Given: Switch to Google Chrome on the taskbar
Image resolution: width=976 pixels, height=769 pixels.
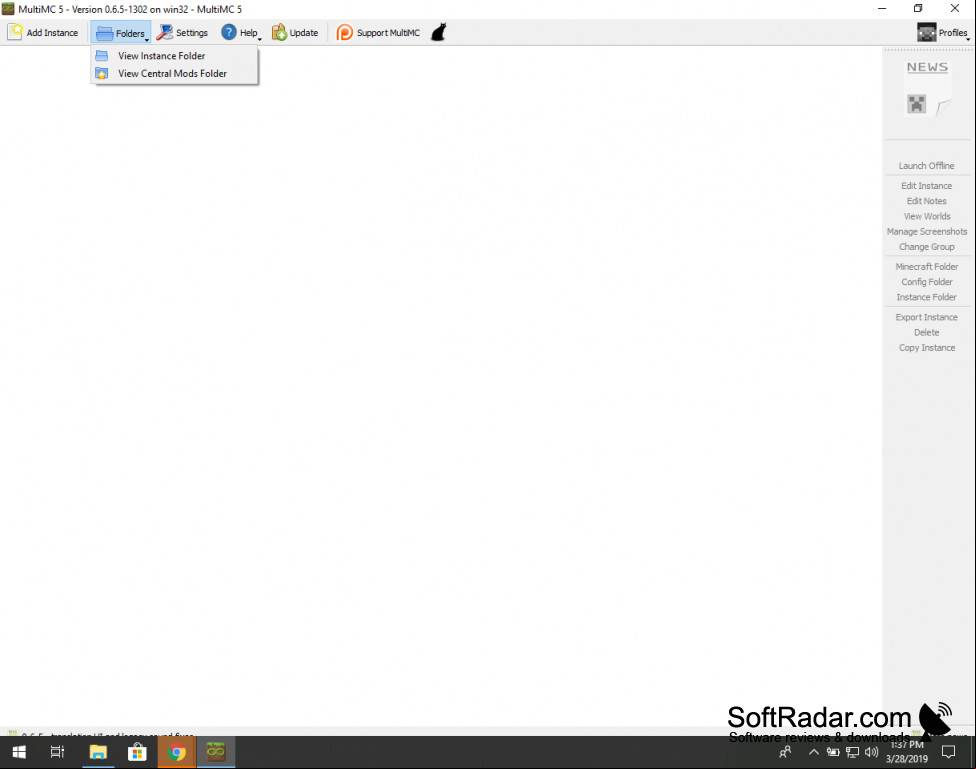Looking at the screenshot, I should click(x=177, y=752).
